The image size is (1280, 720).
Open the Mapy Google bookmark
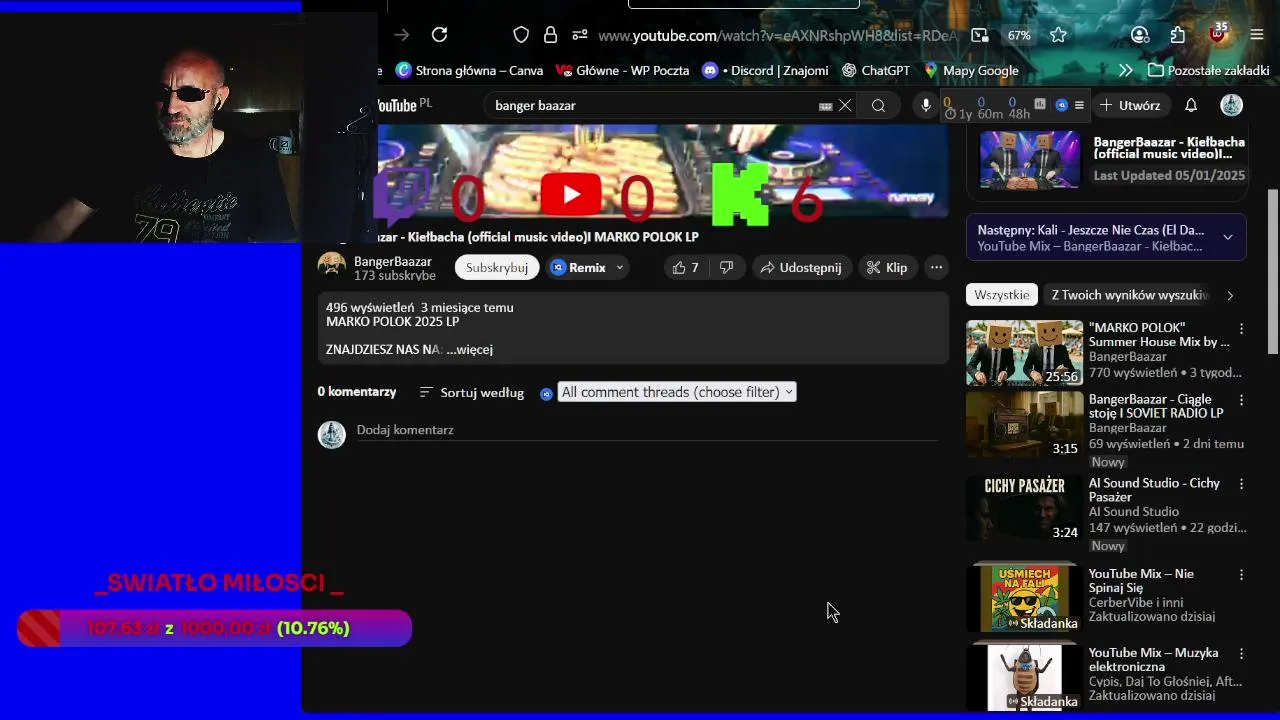[971, 70]
